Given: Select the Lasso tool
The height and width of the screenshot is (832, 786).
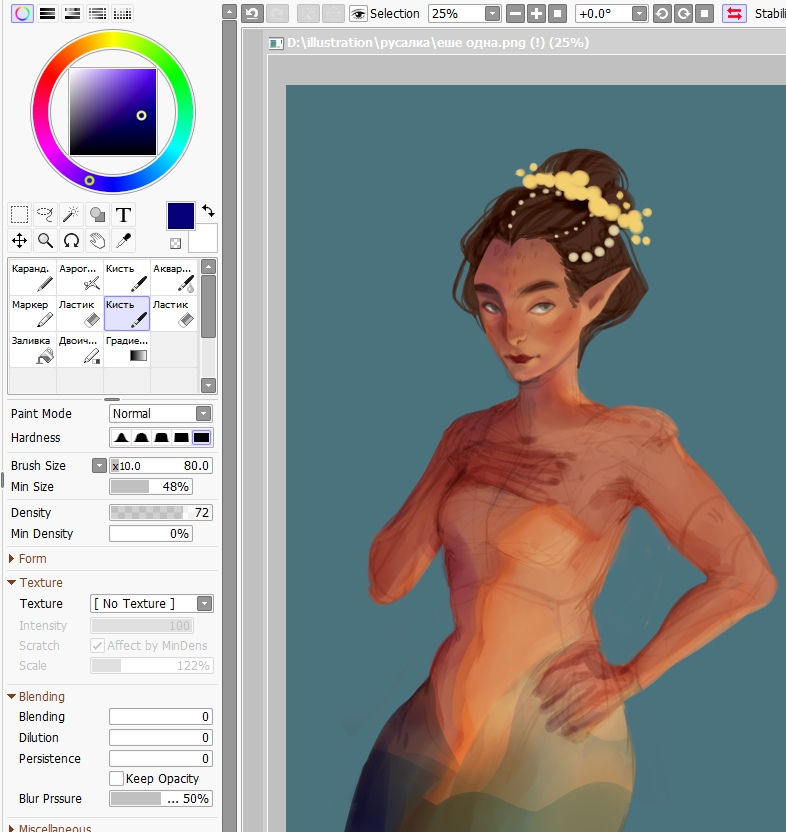Looking at the screenshot, I should 45,215.
